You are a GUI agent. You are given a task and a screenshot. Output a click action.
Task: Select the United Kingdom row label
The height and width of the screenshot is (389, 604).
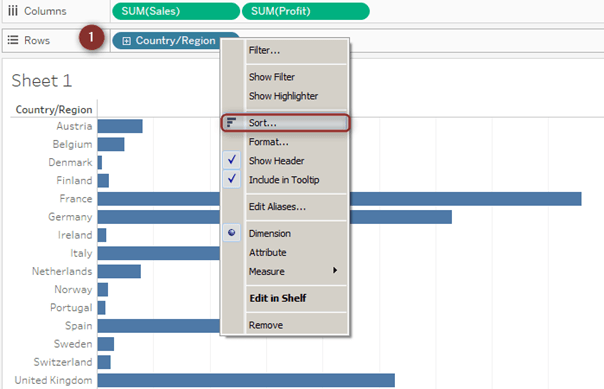[54, 380]
